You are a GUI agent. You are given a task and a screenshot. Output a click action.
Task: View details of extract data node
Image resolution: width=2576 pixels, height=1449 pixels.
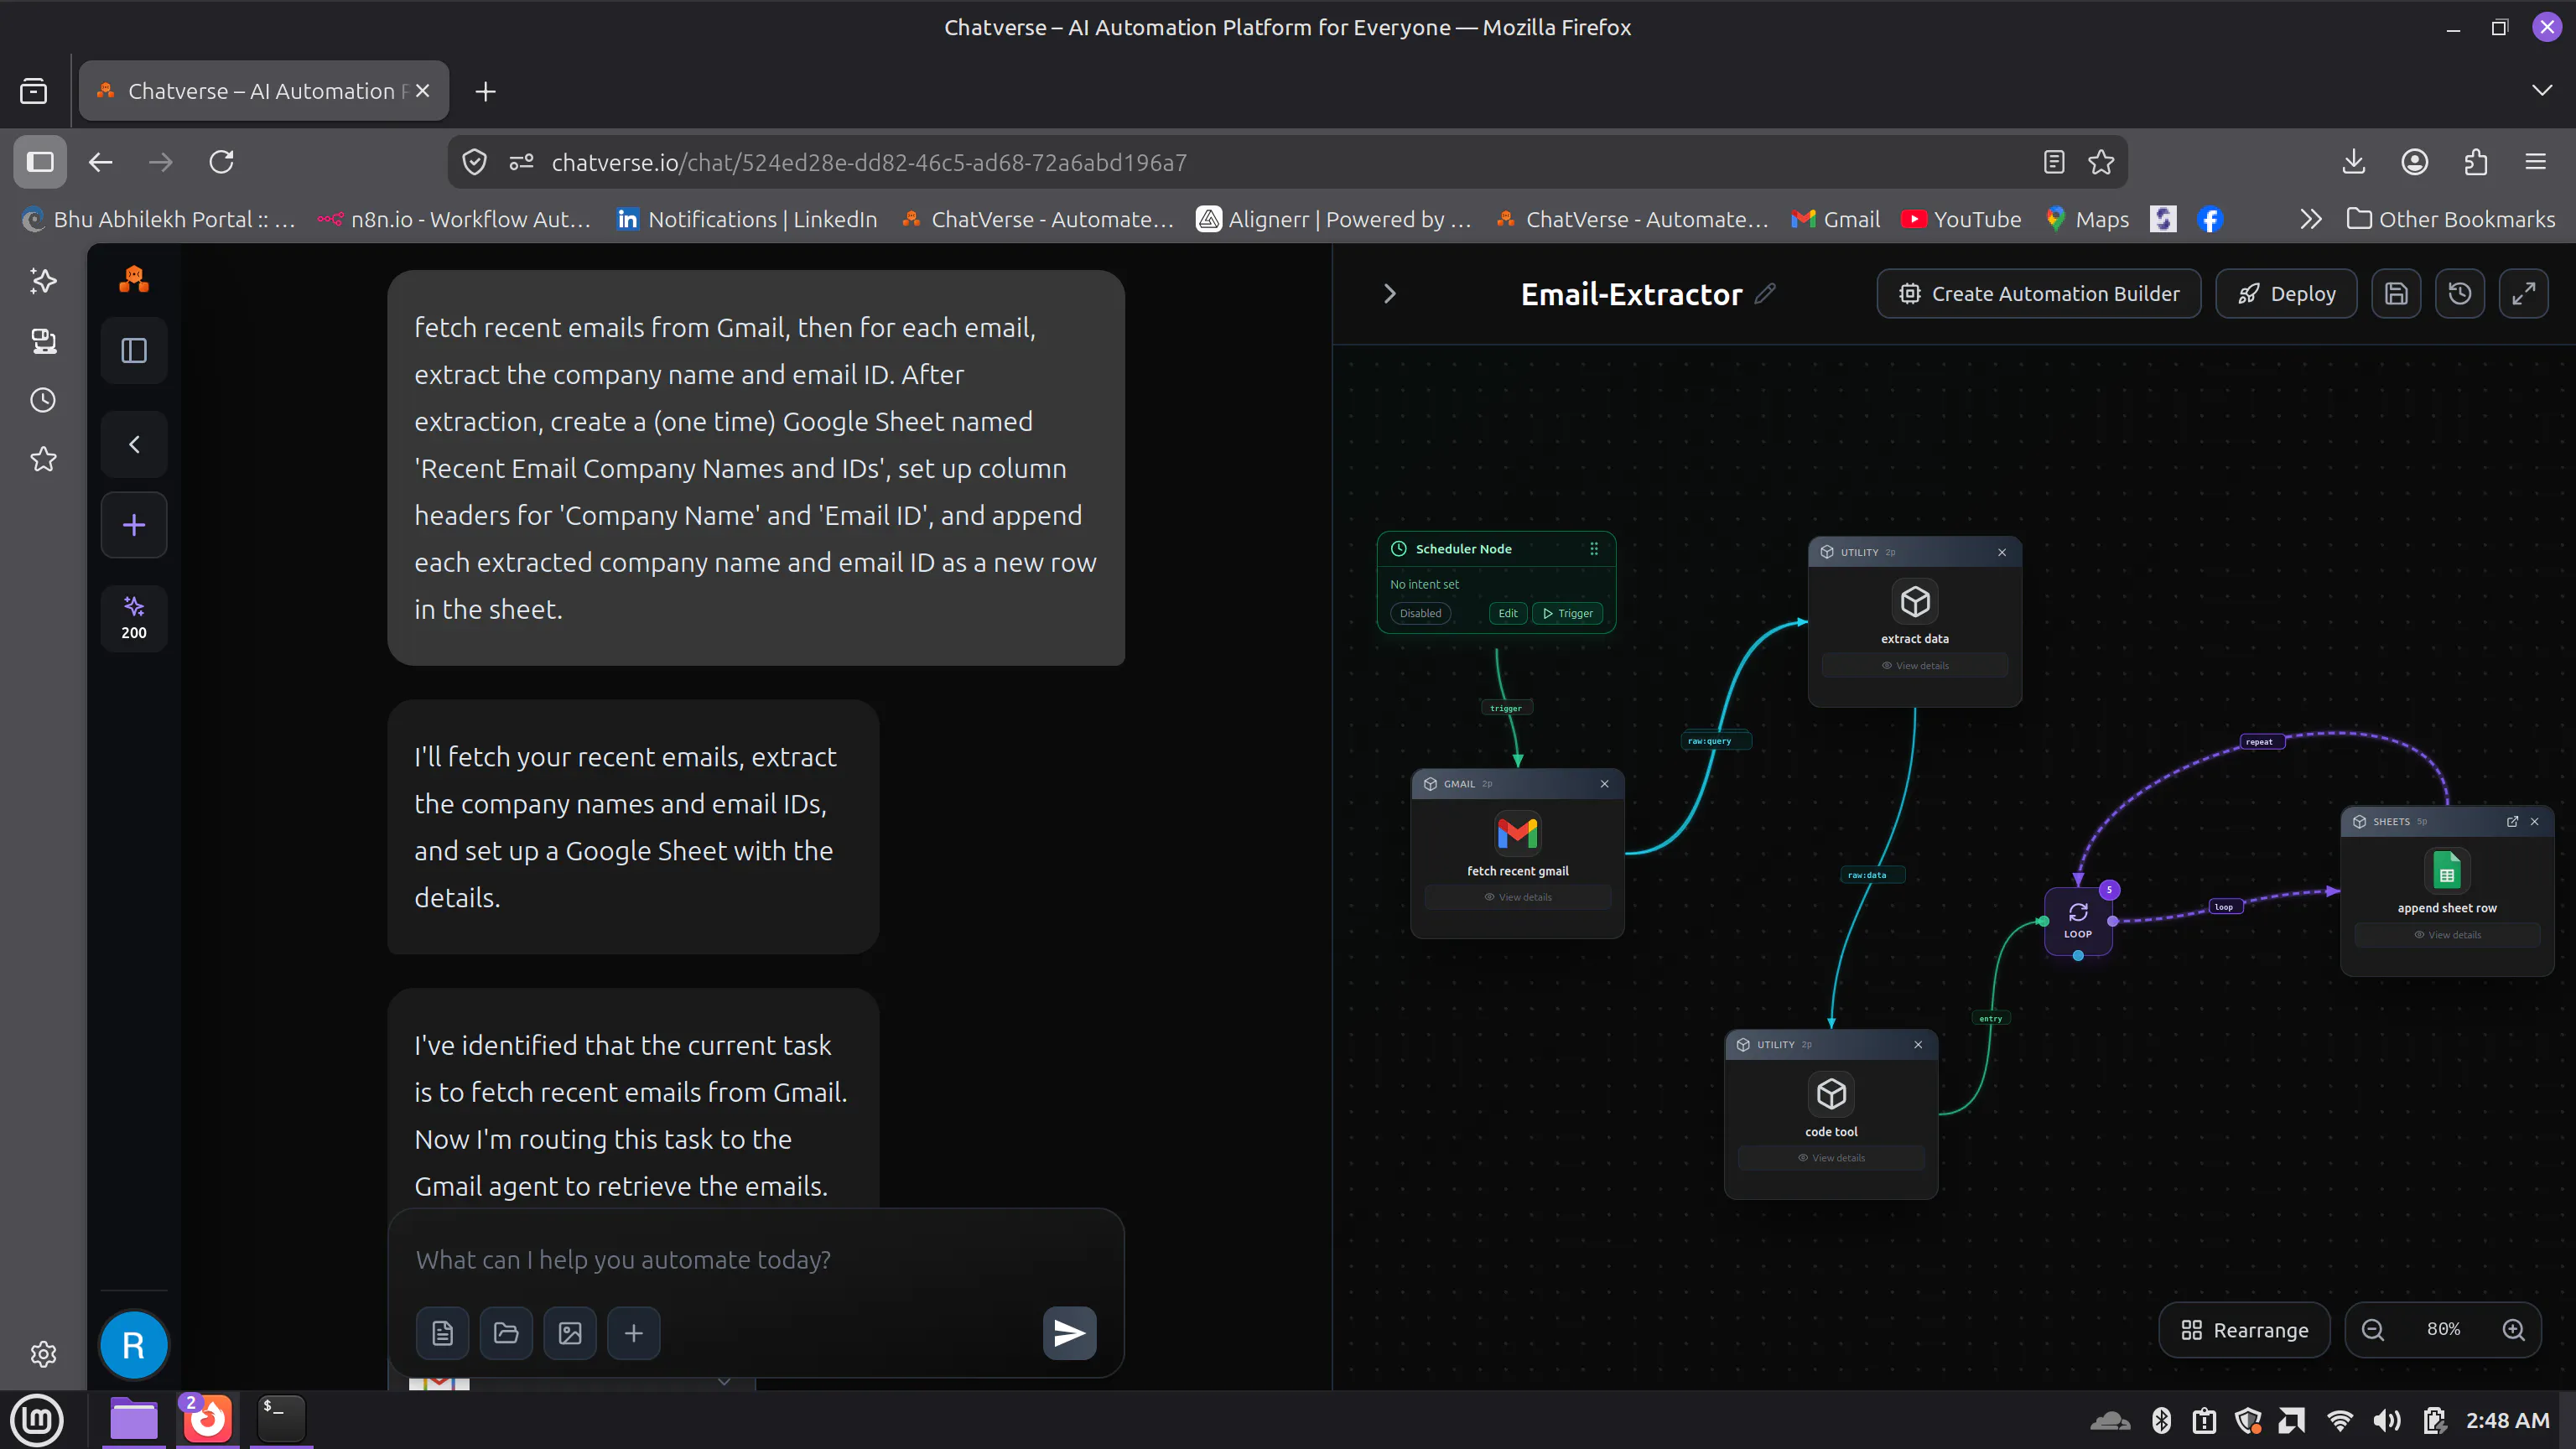pyautogui.click(x=1915, y=665)
